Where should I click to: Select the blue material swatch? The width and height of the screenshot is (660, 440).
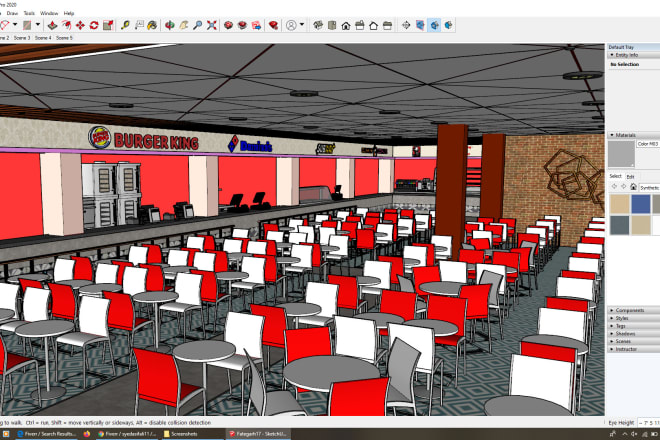641,204
